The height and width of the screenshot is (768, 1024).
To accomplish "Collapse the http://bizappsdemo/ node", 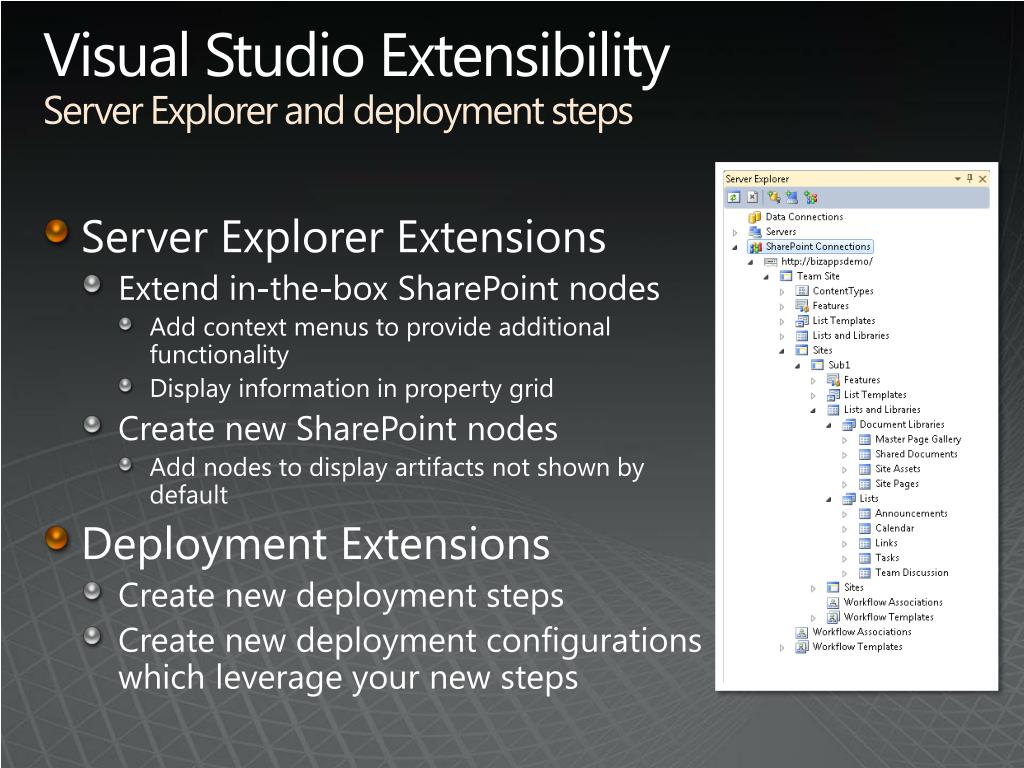I will pyautogui.click(x=750, y=263).
